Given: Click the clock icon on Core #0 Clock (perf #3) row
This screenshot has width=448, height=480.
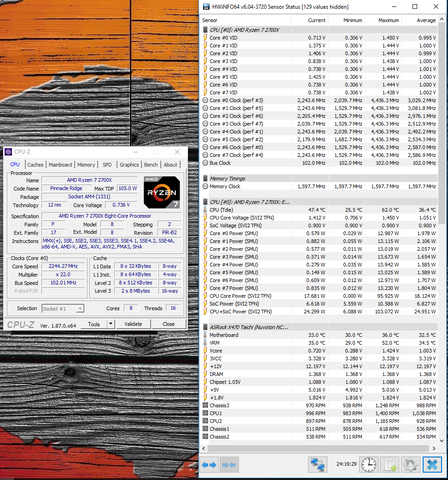Looking at the screenshot, I should tap(205, 100).
